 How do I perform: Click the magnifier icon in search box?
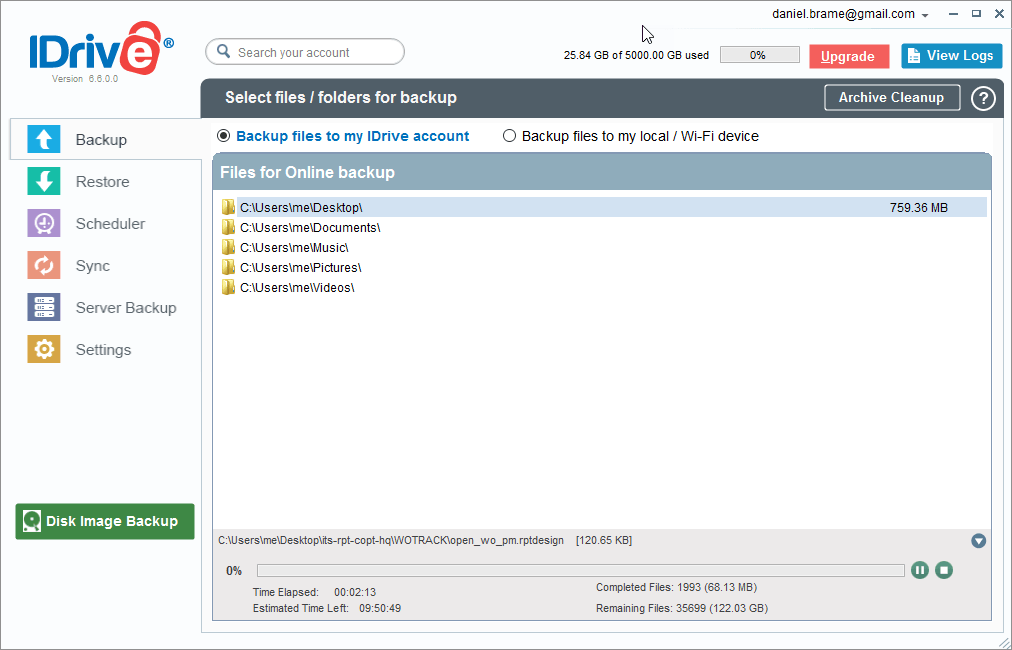coord(223,52)
